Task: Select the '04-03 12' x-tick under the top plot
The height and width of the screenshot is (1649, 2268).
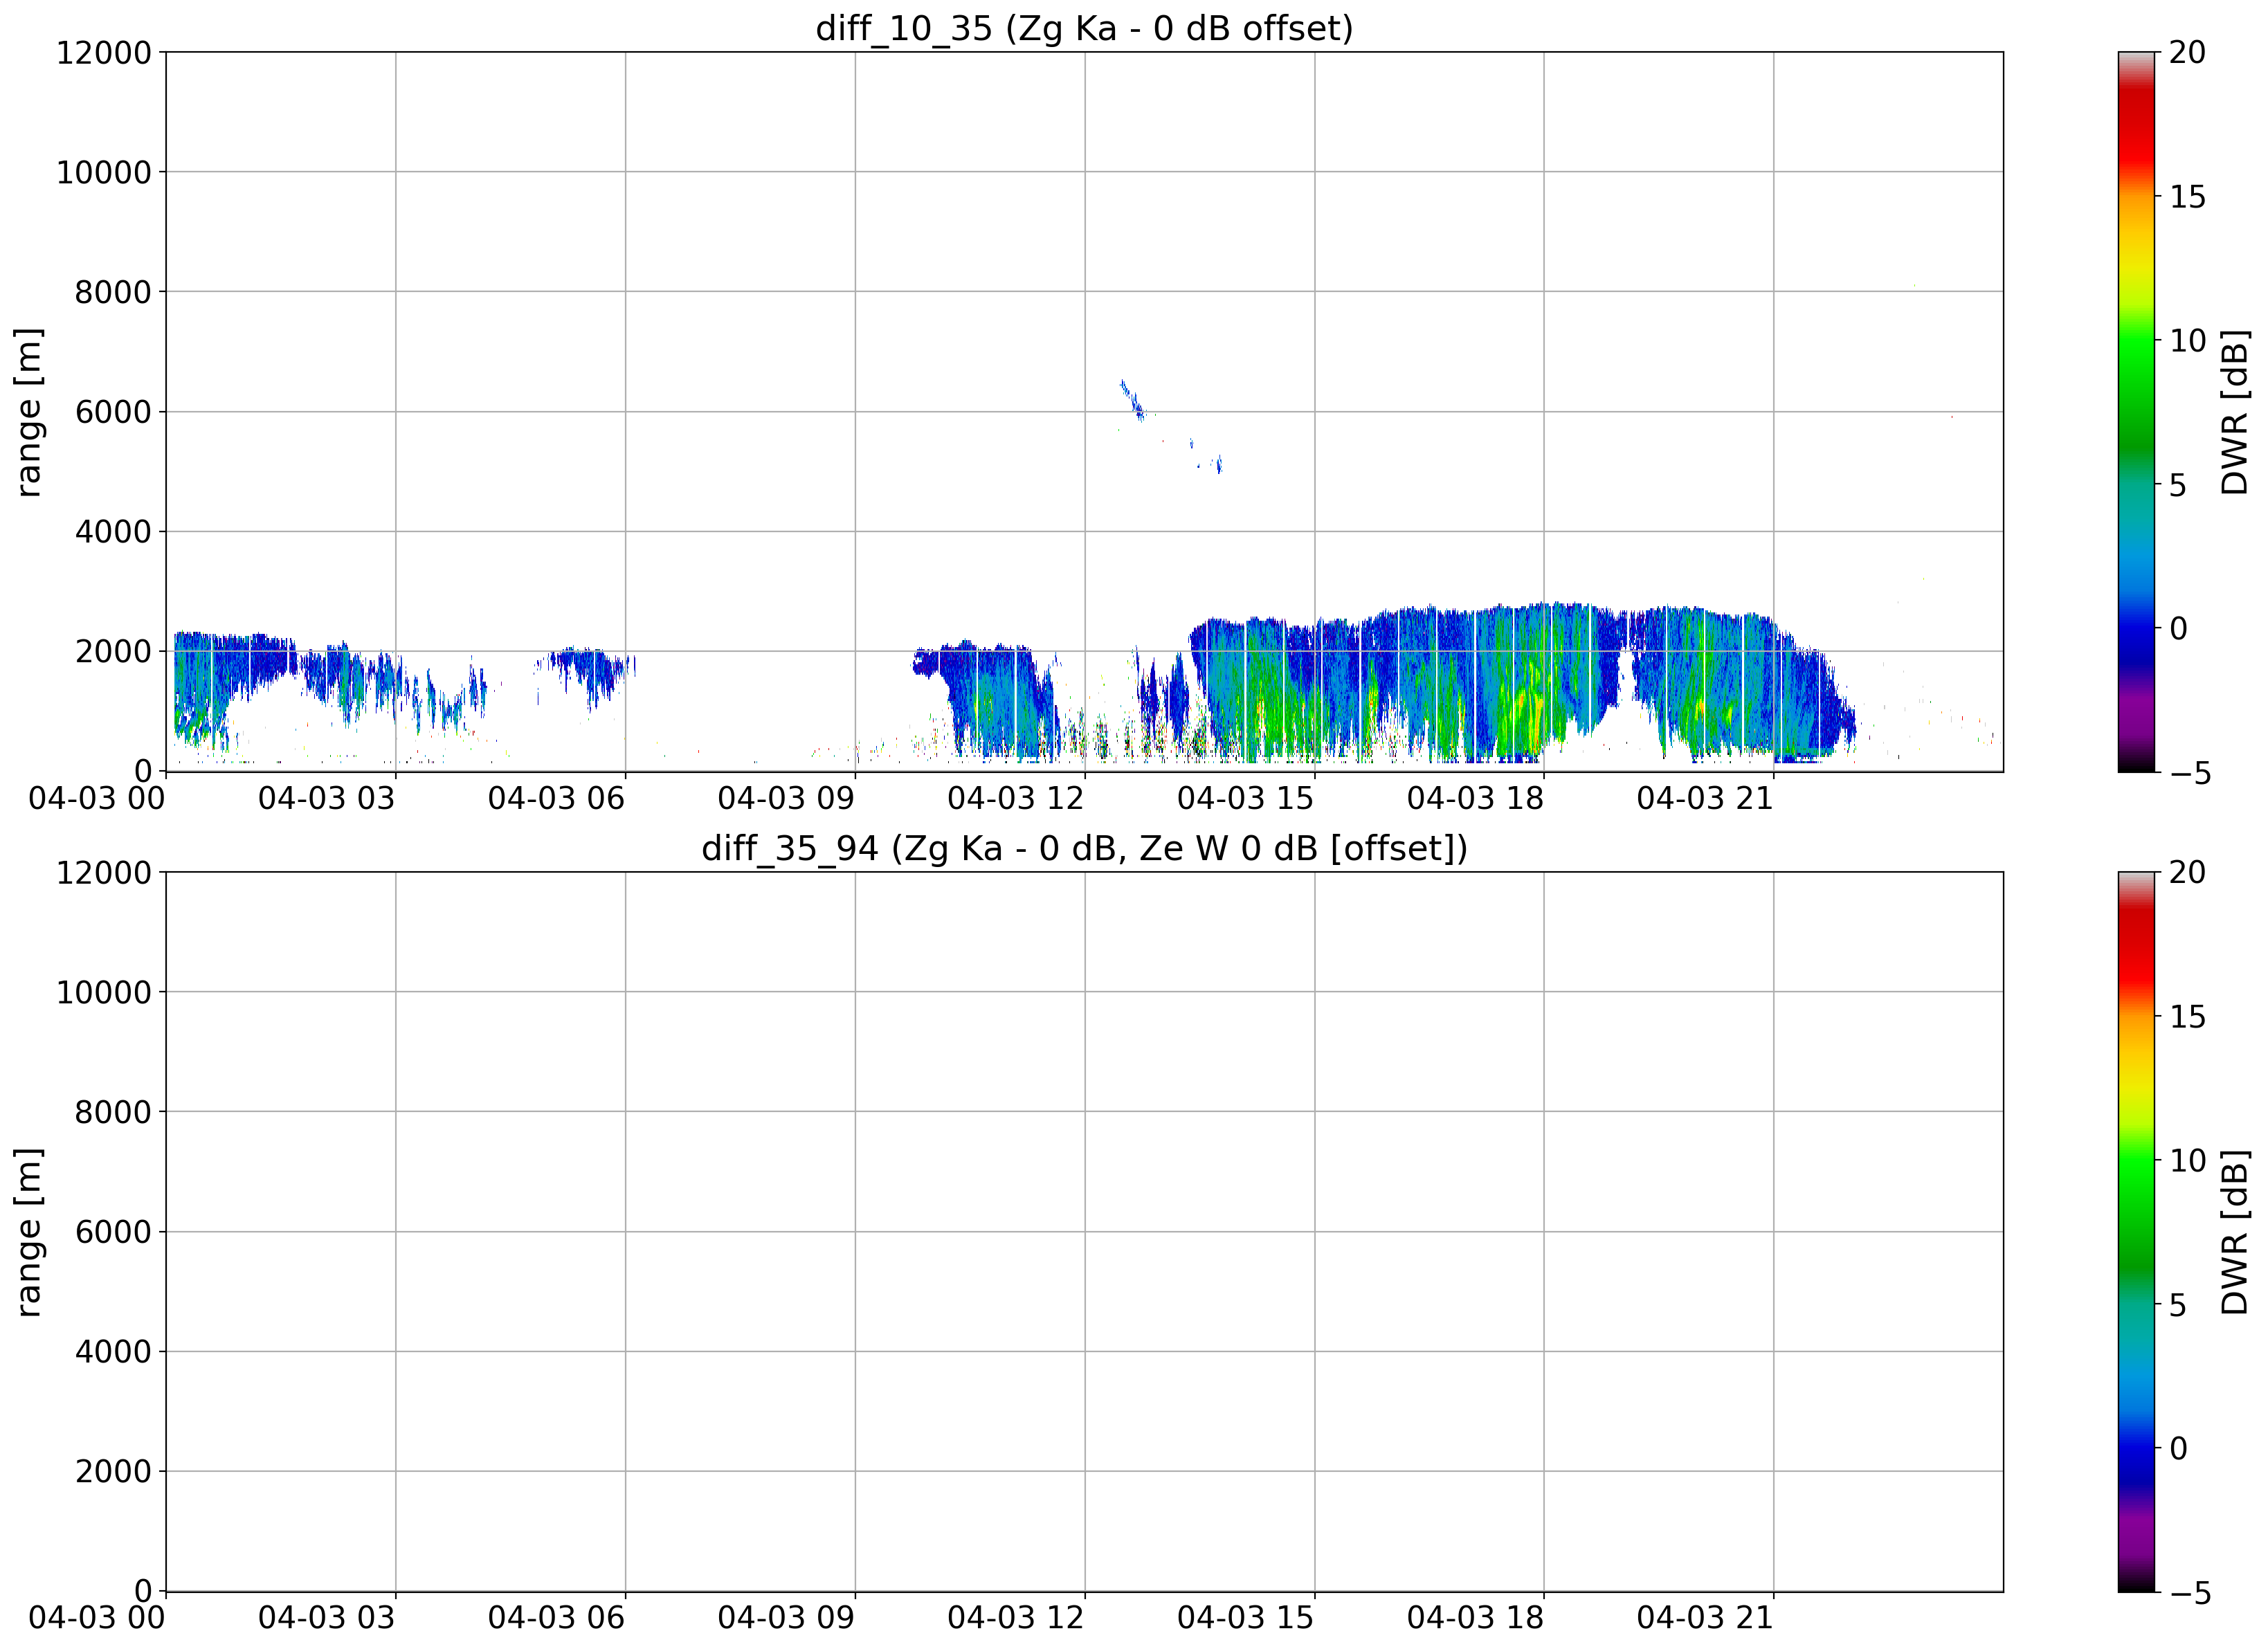Action: point(1016,798)
